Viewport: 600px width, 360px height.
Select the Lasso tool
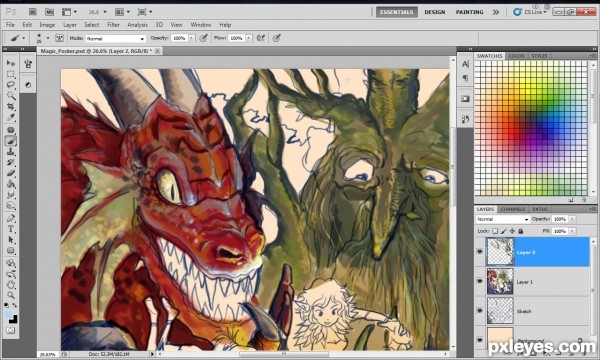(x=11, y=85)
